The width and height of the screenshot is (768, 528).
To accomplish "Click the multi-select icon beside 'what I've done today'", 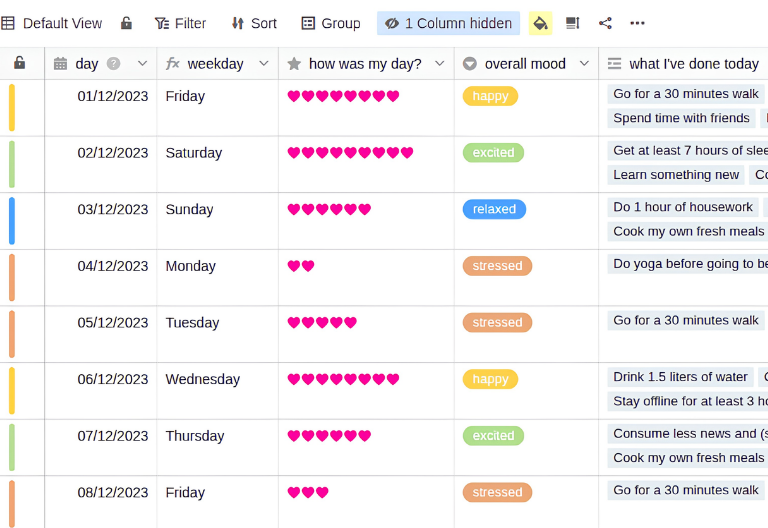I will click(x=614, y=64).
